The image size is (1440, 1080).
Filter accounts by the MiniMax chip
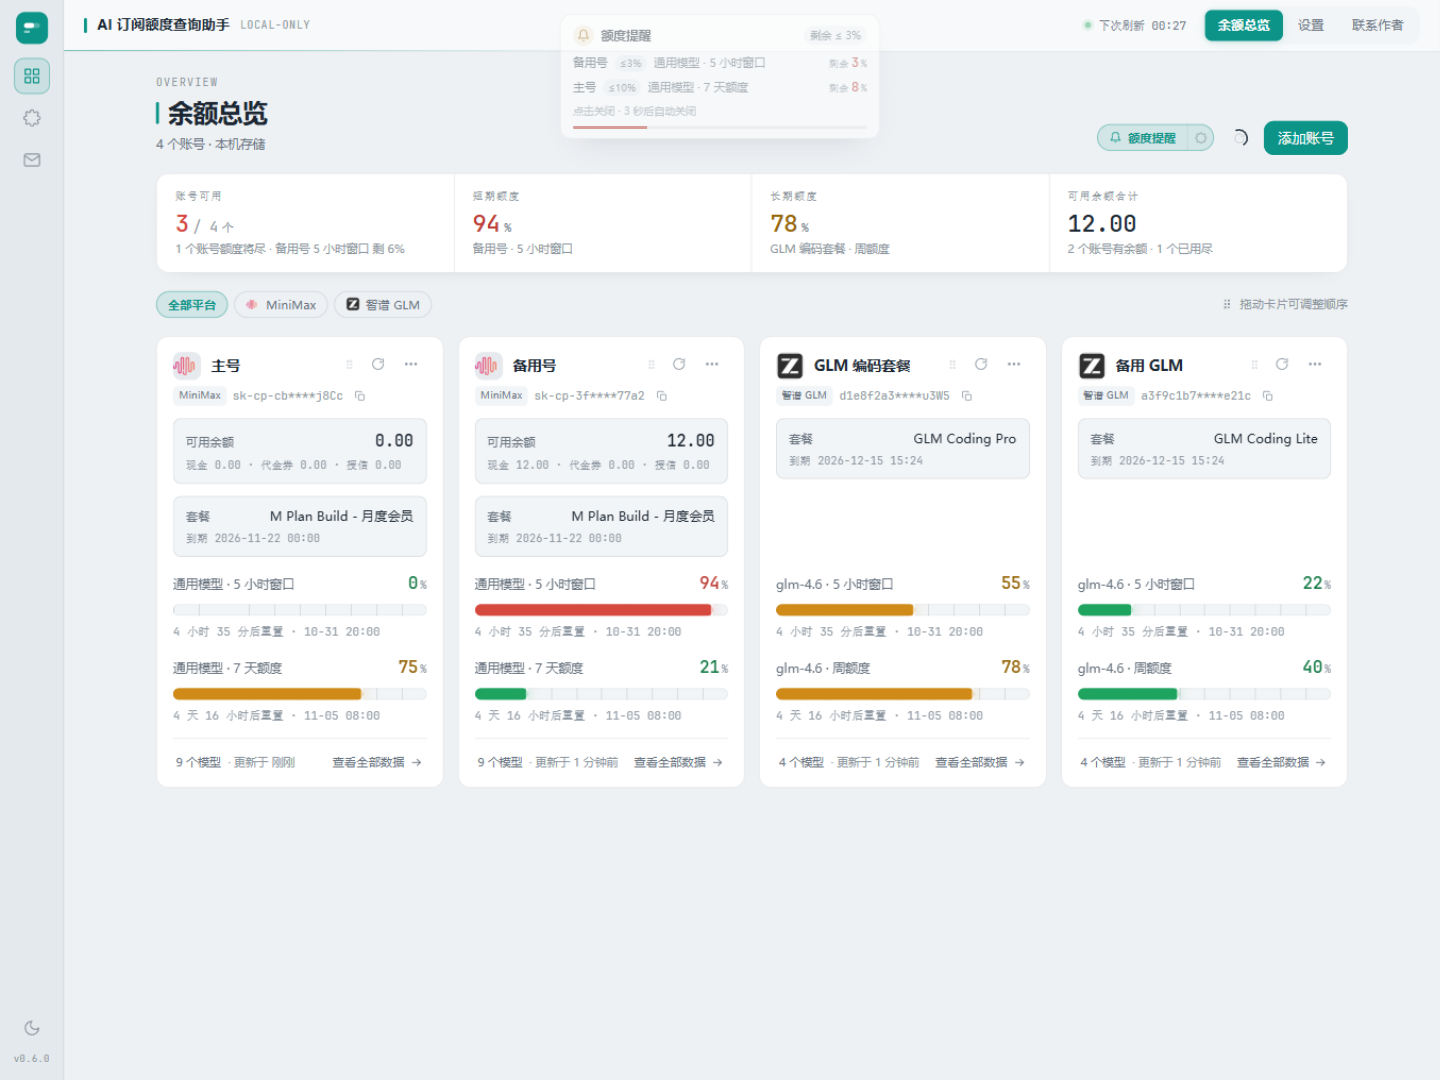pyautogui.click(x=281, y=305)
